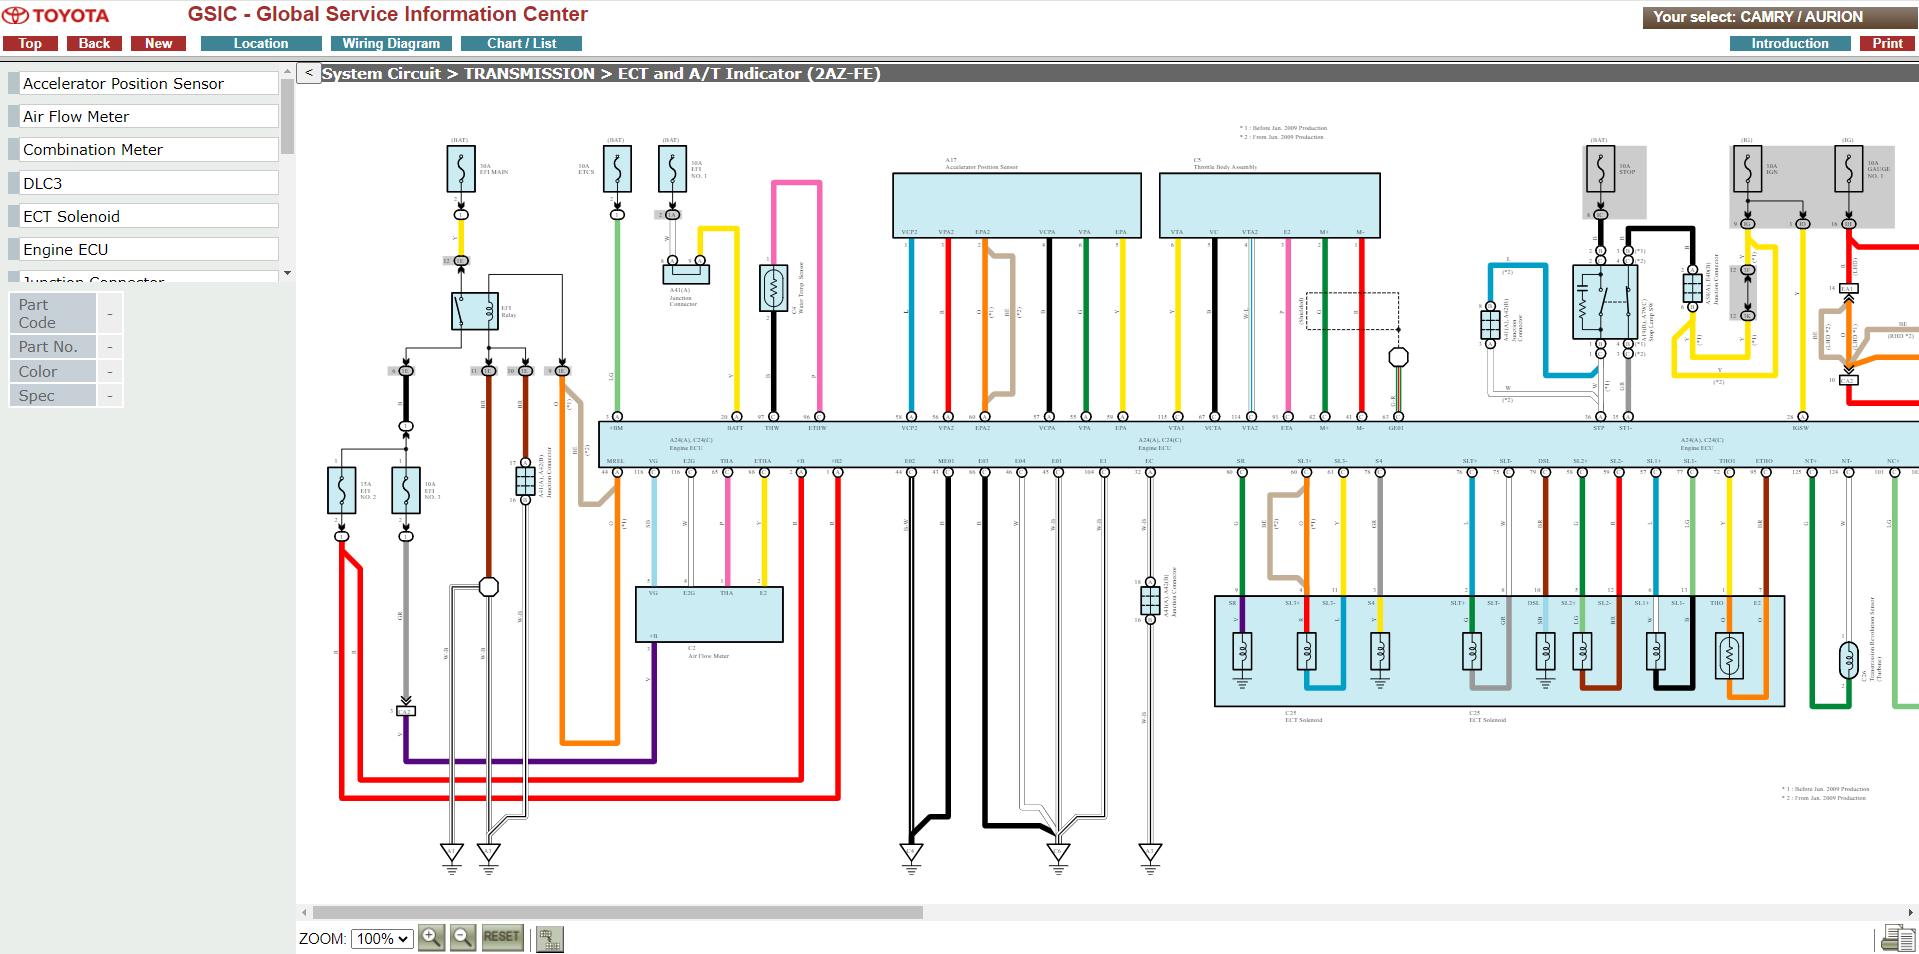Click the horizontal scrollbar left arrow

(x=304, y=912)
